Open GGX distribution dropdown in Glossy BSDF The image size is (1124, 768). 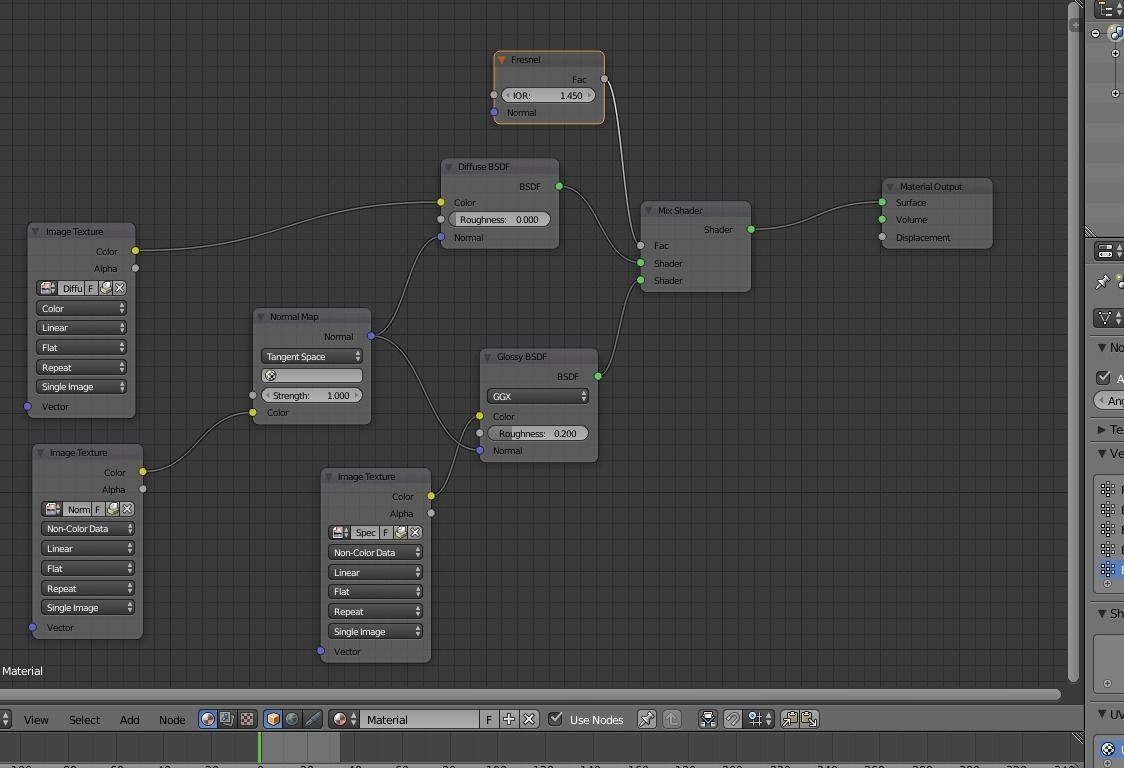(x=538, y=397)
